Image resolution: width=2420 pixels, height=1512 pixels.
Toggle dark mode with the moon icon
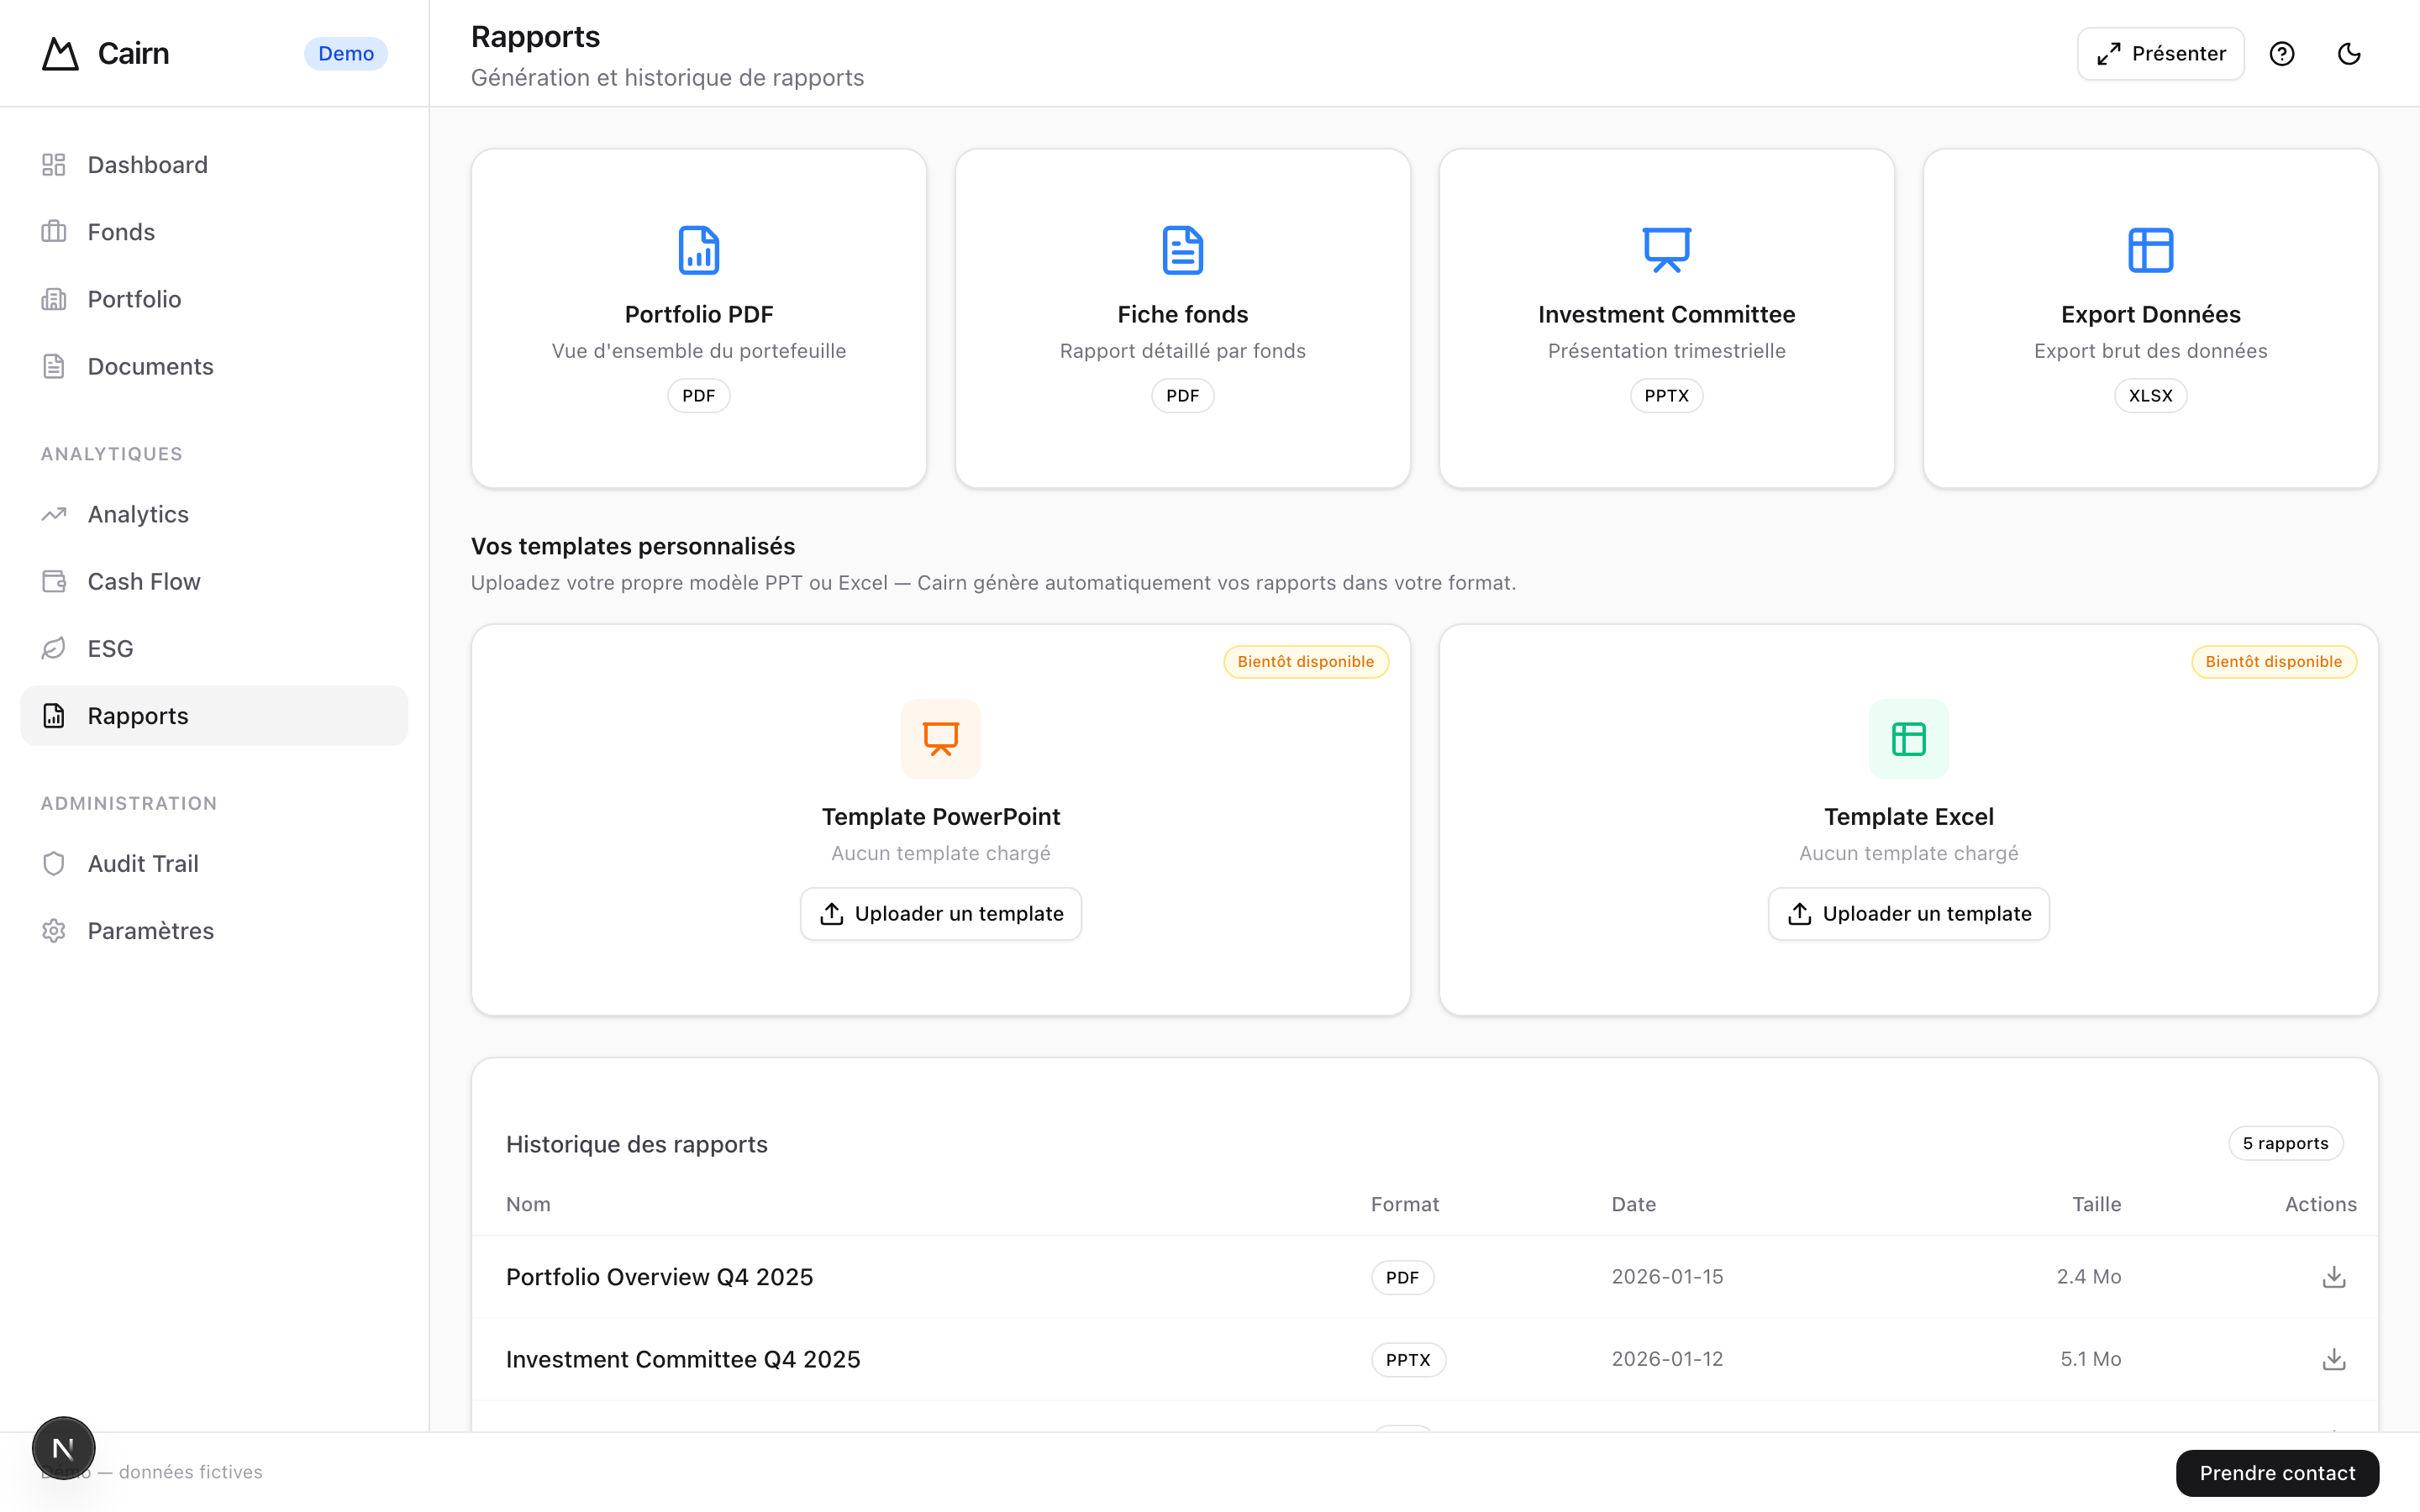point(2349,54)
